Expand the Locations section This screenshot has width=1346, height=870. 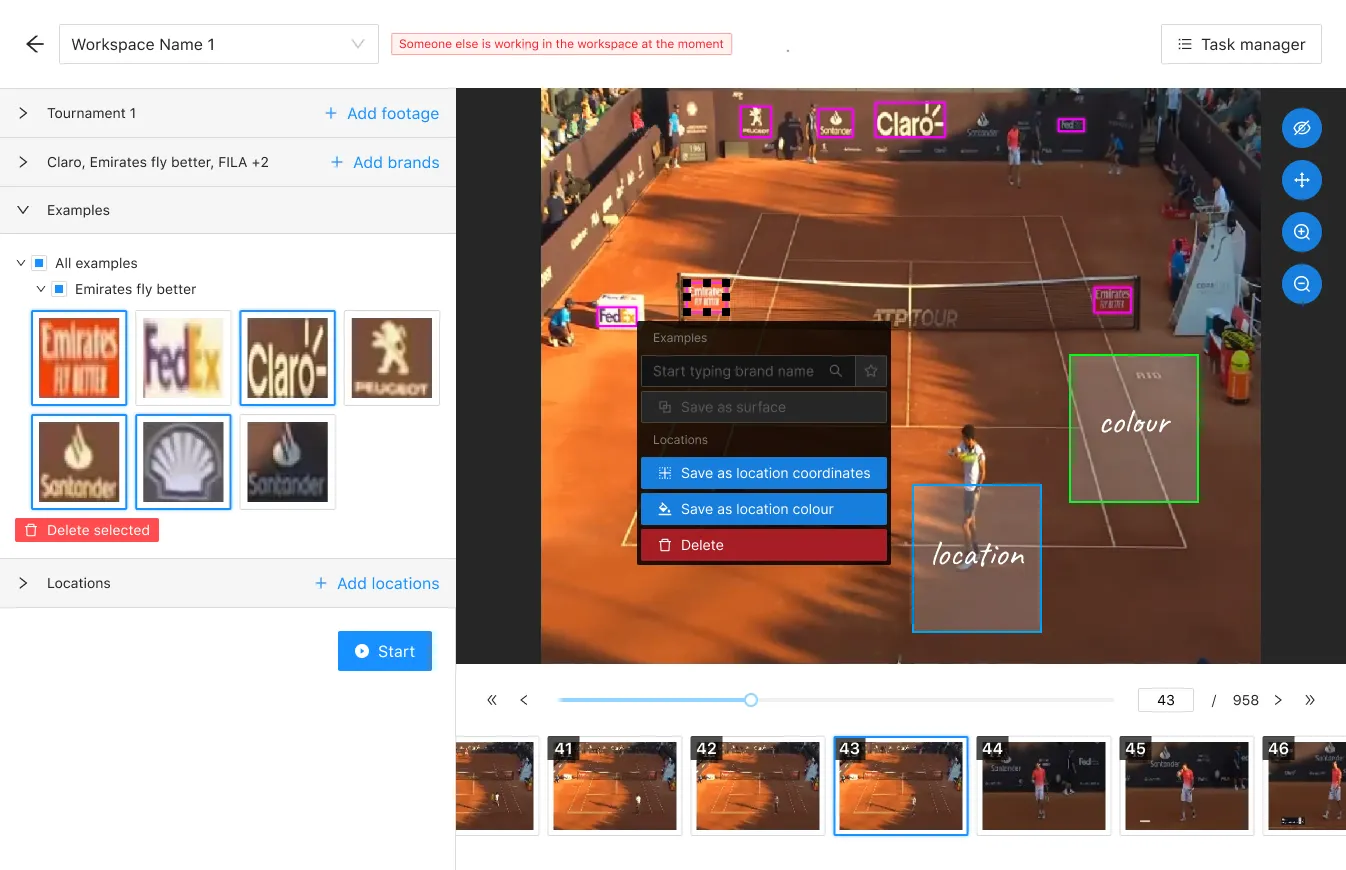coord(23,583)
